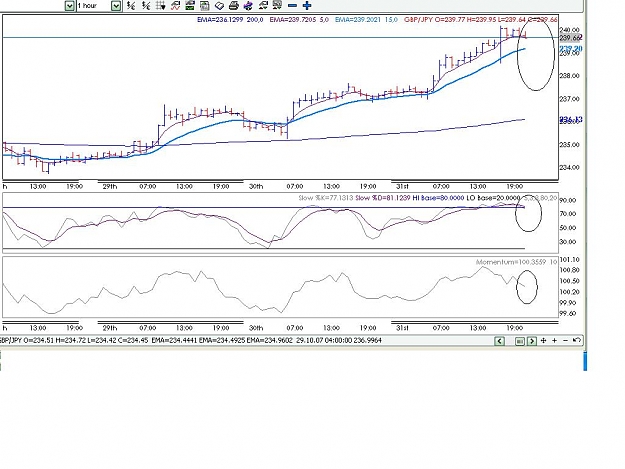The image size is (625, 469).
Task: Click the 30.00 stochastic axis label
Action: [568, 242]
